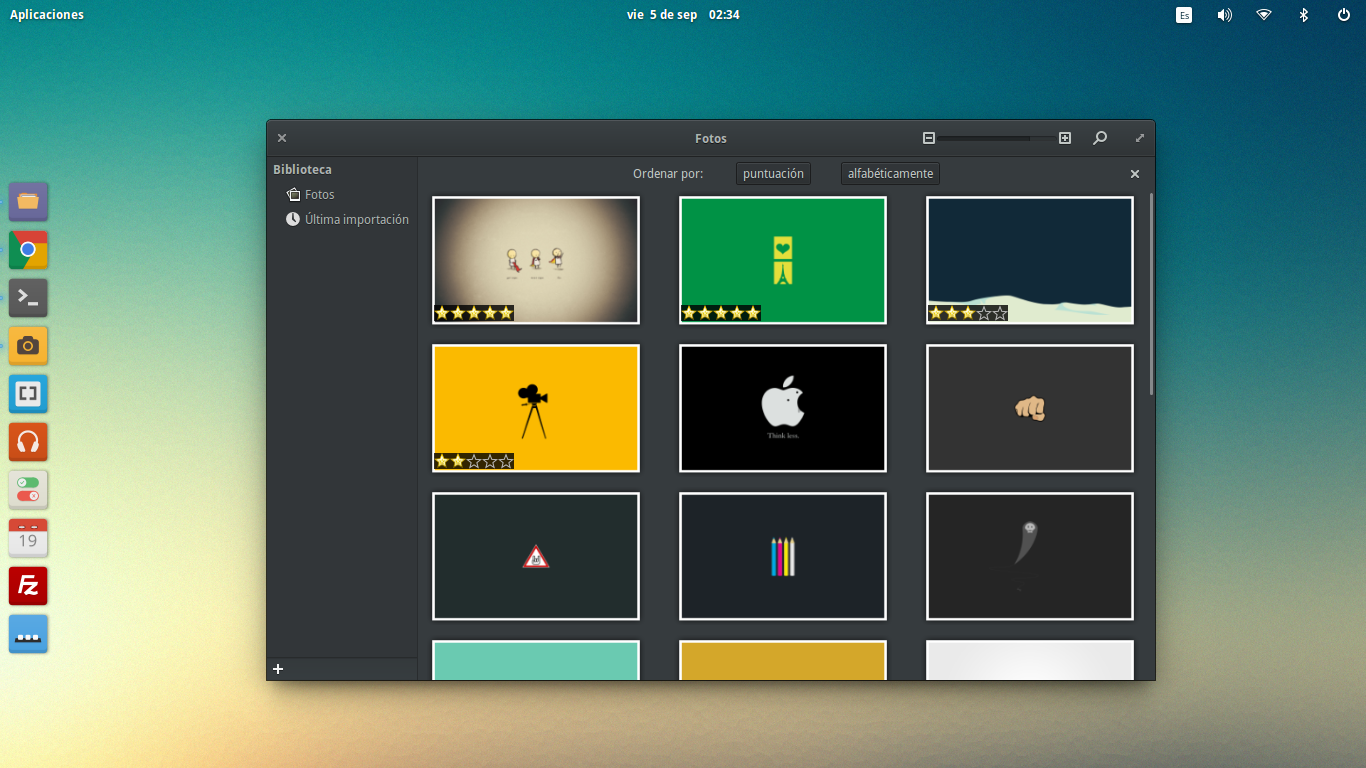
Task: Select the yellow movie camera photo
Action: [536, 408]
